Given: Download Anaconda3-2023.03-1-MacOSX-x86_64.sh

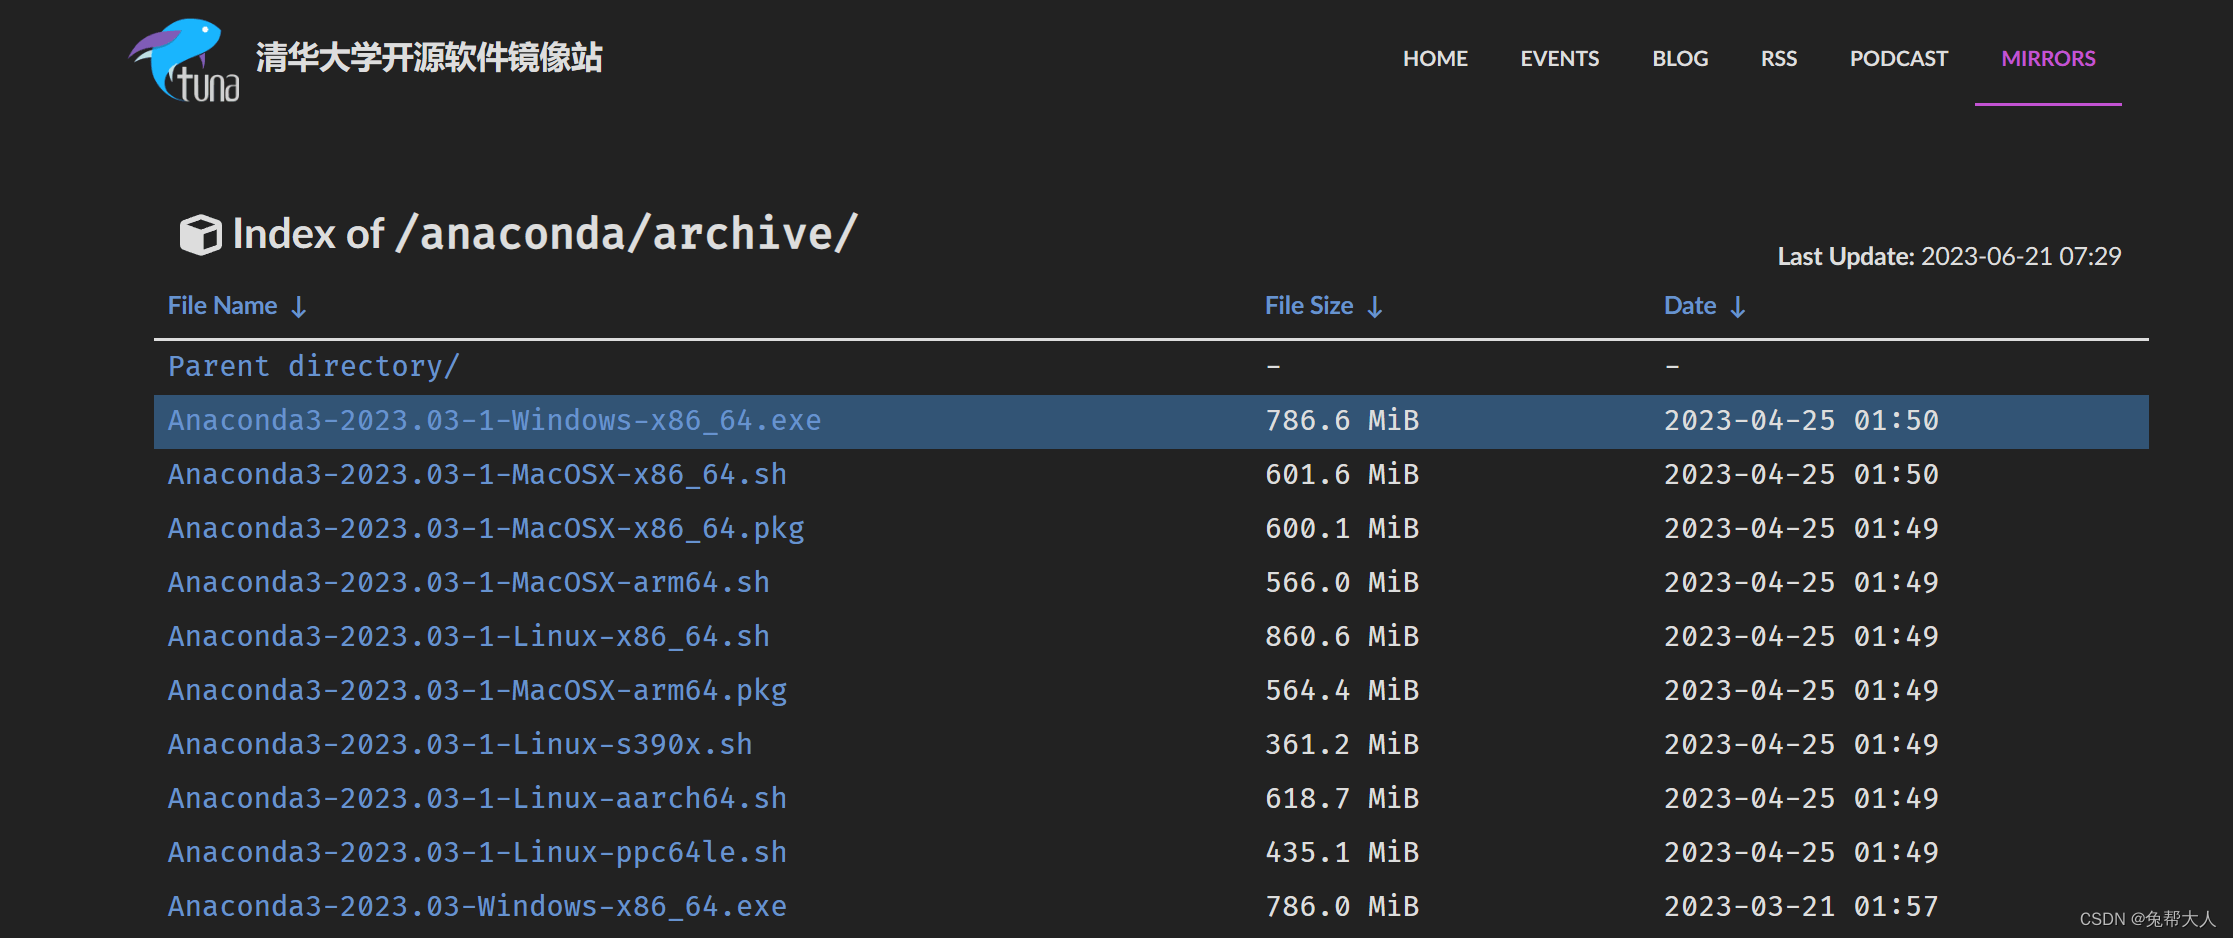Looking at the screenshot, I should (477, 475).
